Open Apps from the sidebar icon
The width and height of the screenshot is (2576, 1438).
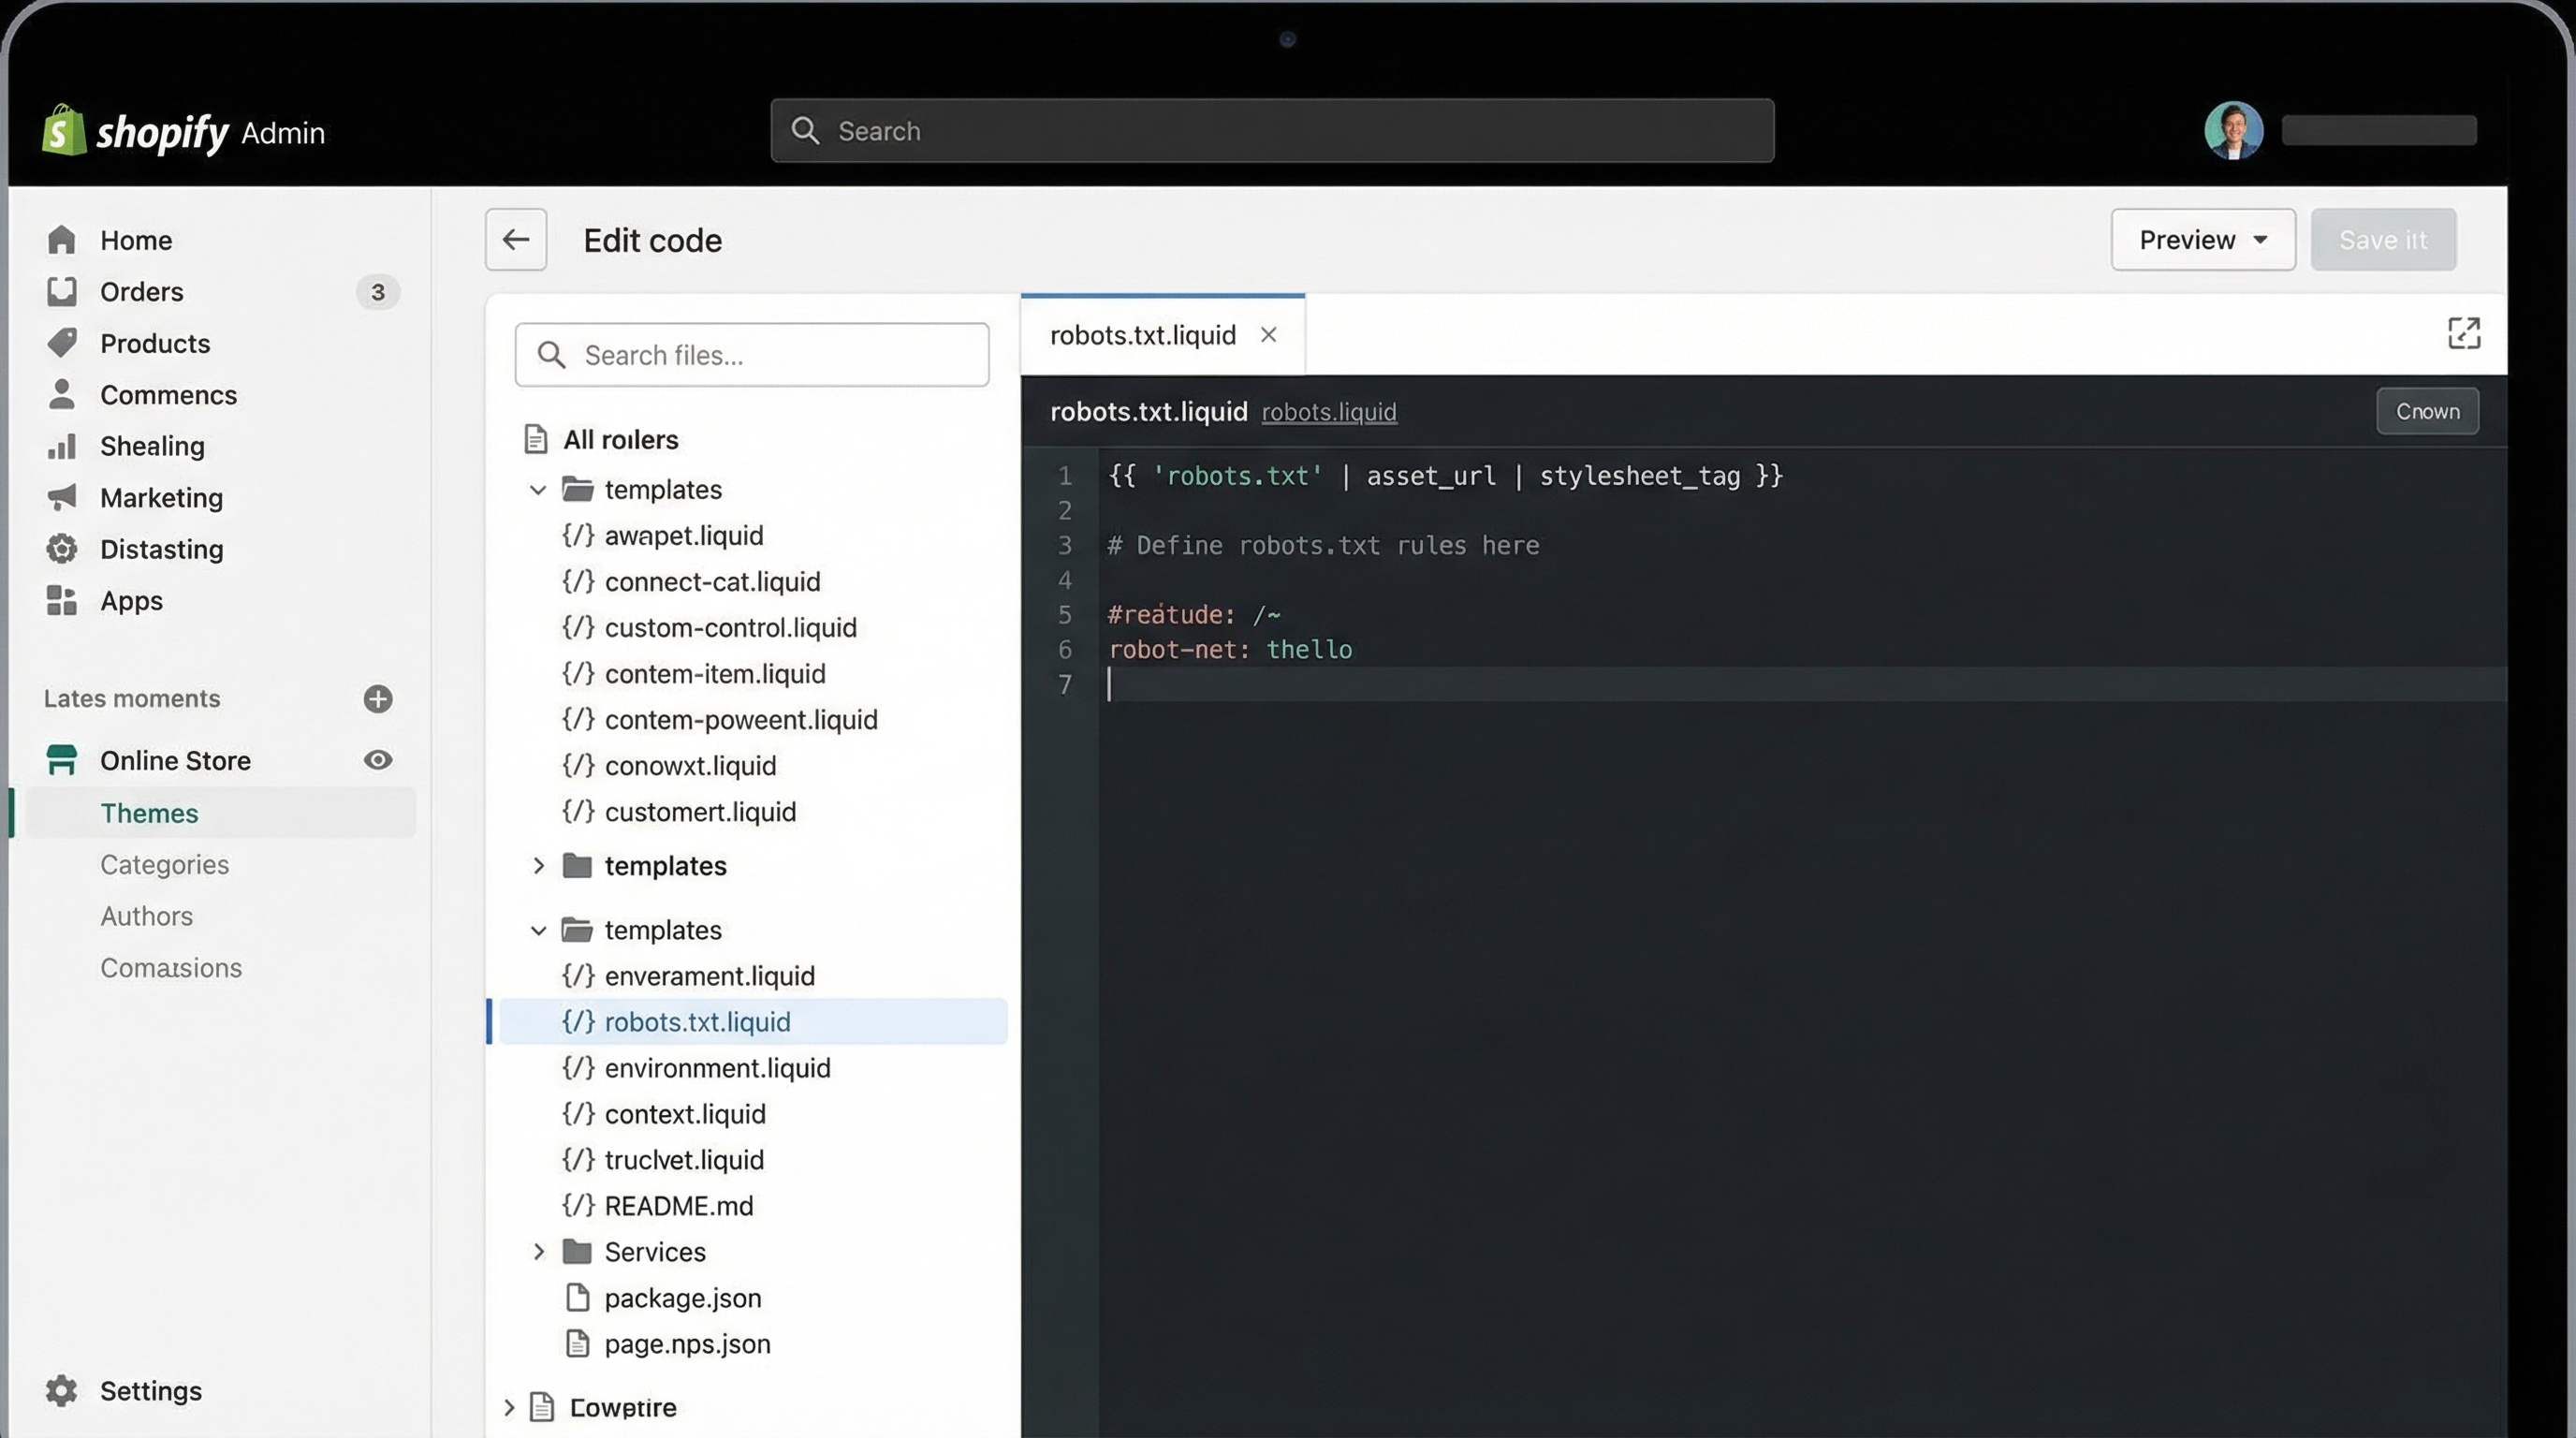point(61,600)
